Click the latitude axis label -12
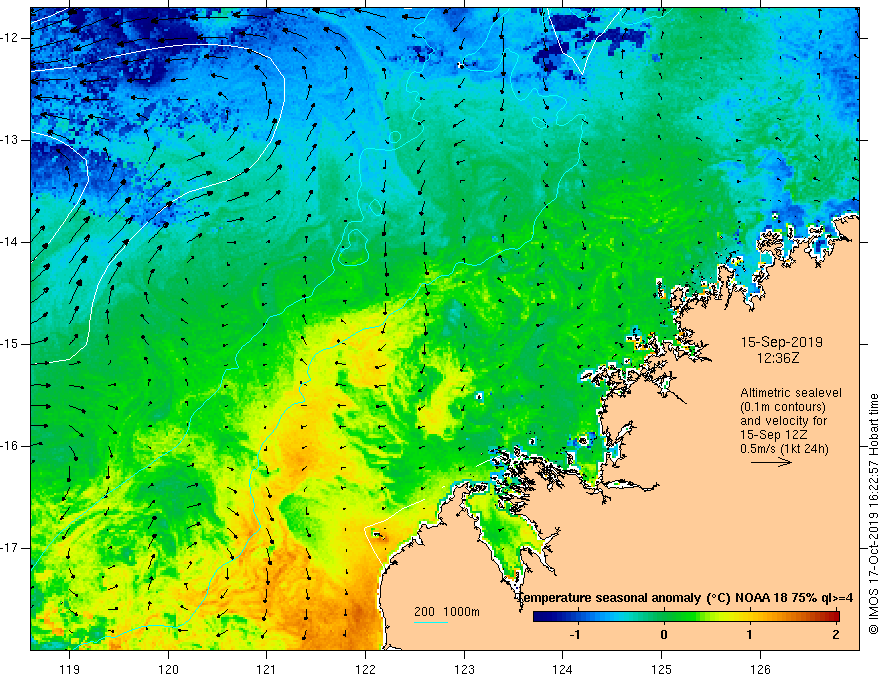The height and width of the screenshot is (680, 880). point(10,38)
